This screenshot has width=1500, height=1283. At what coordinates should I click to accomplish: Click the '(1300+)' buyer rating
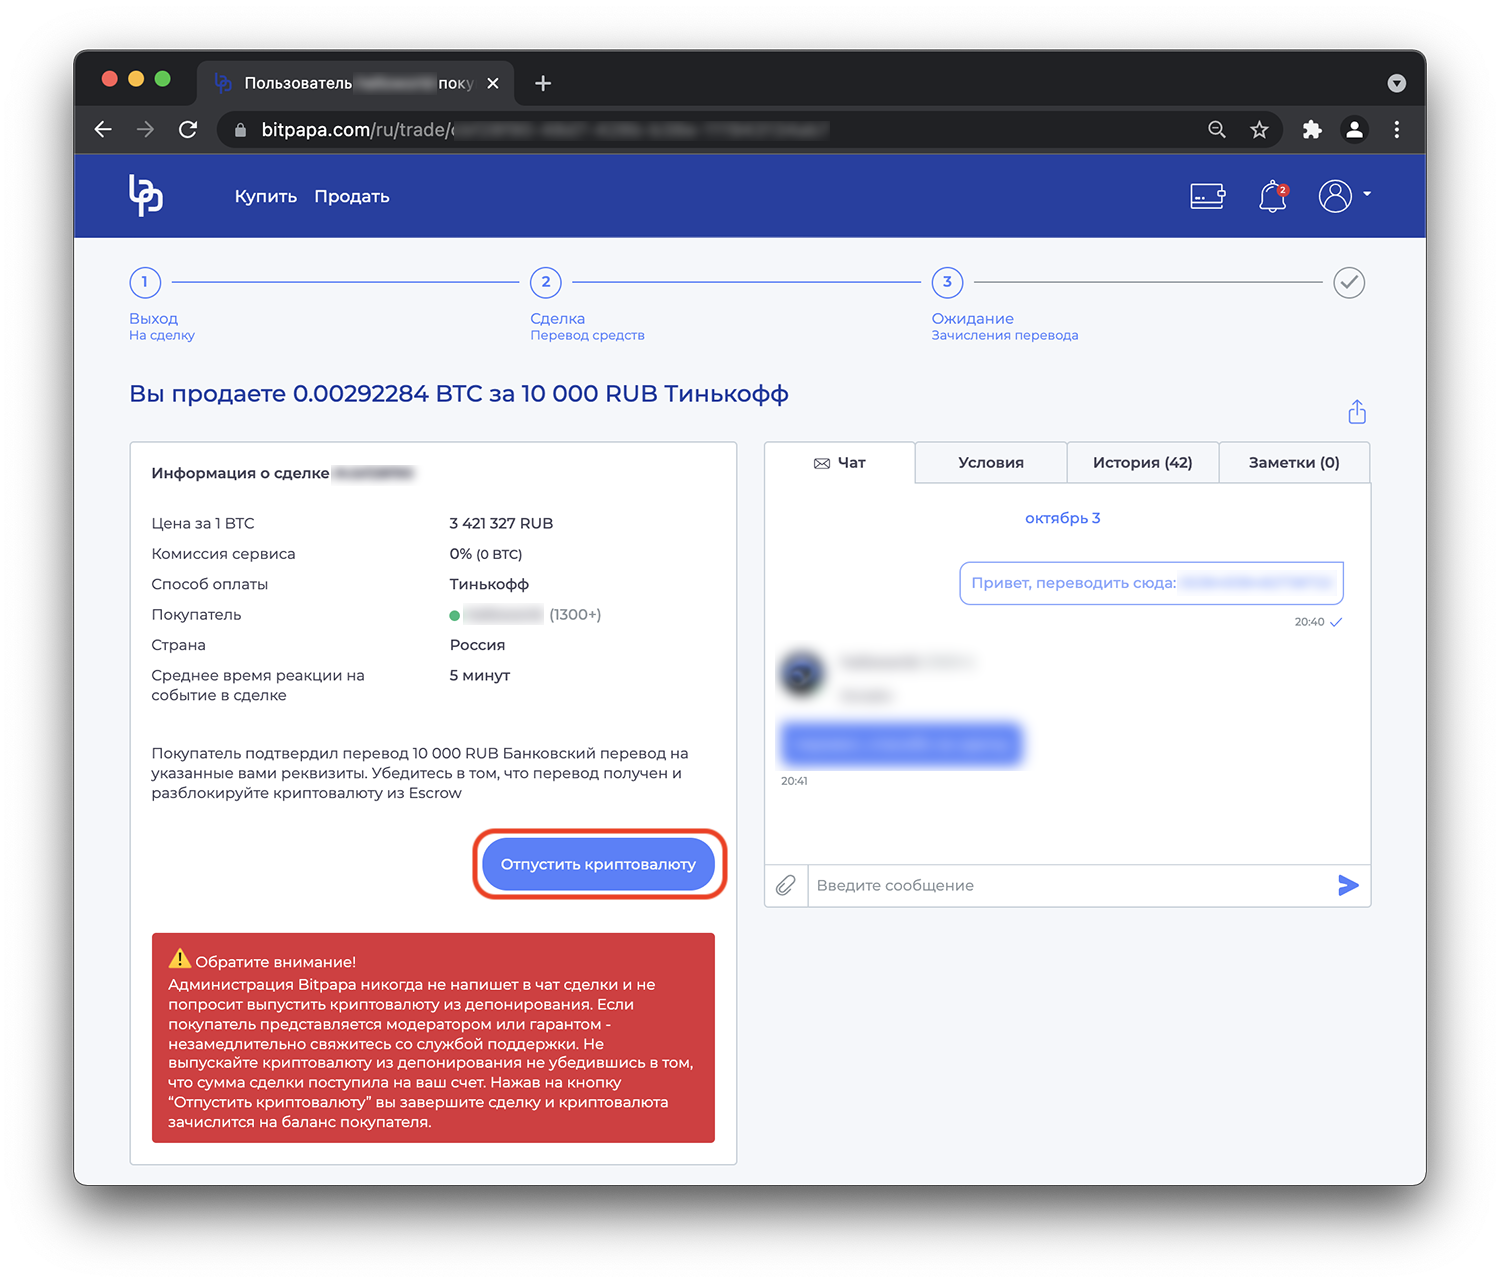click(x=575, y=614)
